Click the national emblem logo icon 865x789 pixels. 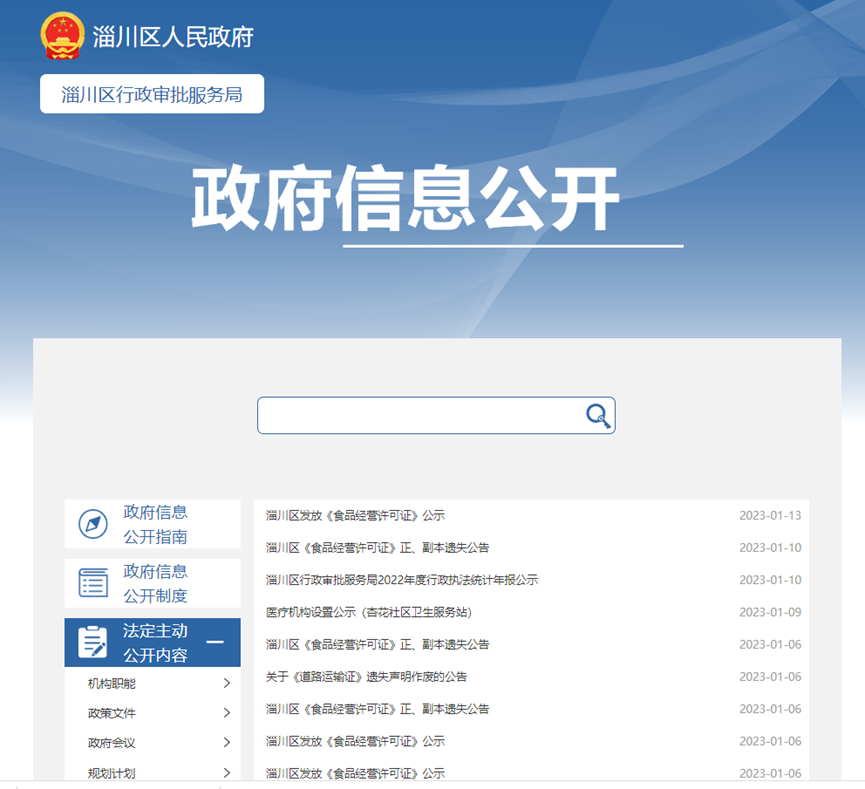tap(63, 37)
